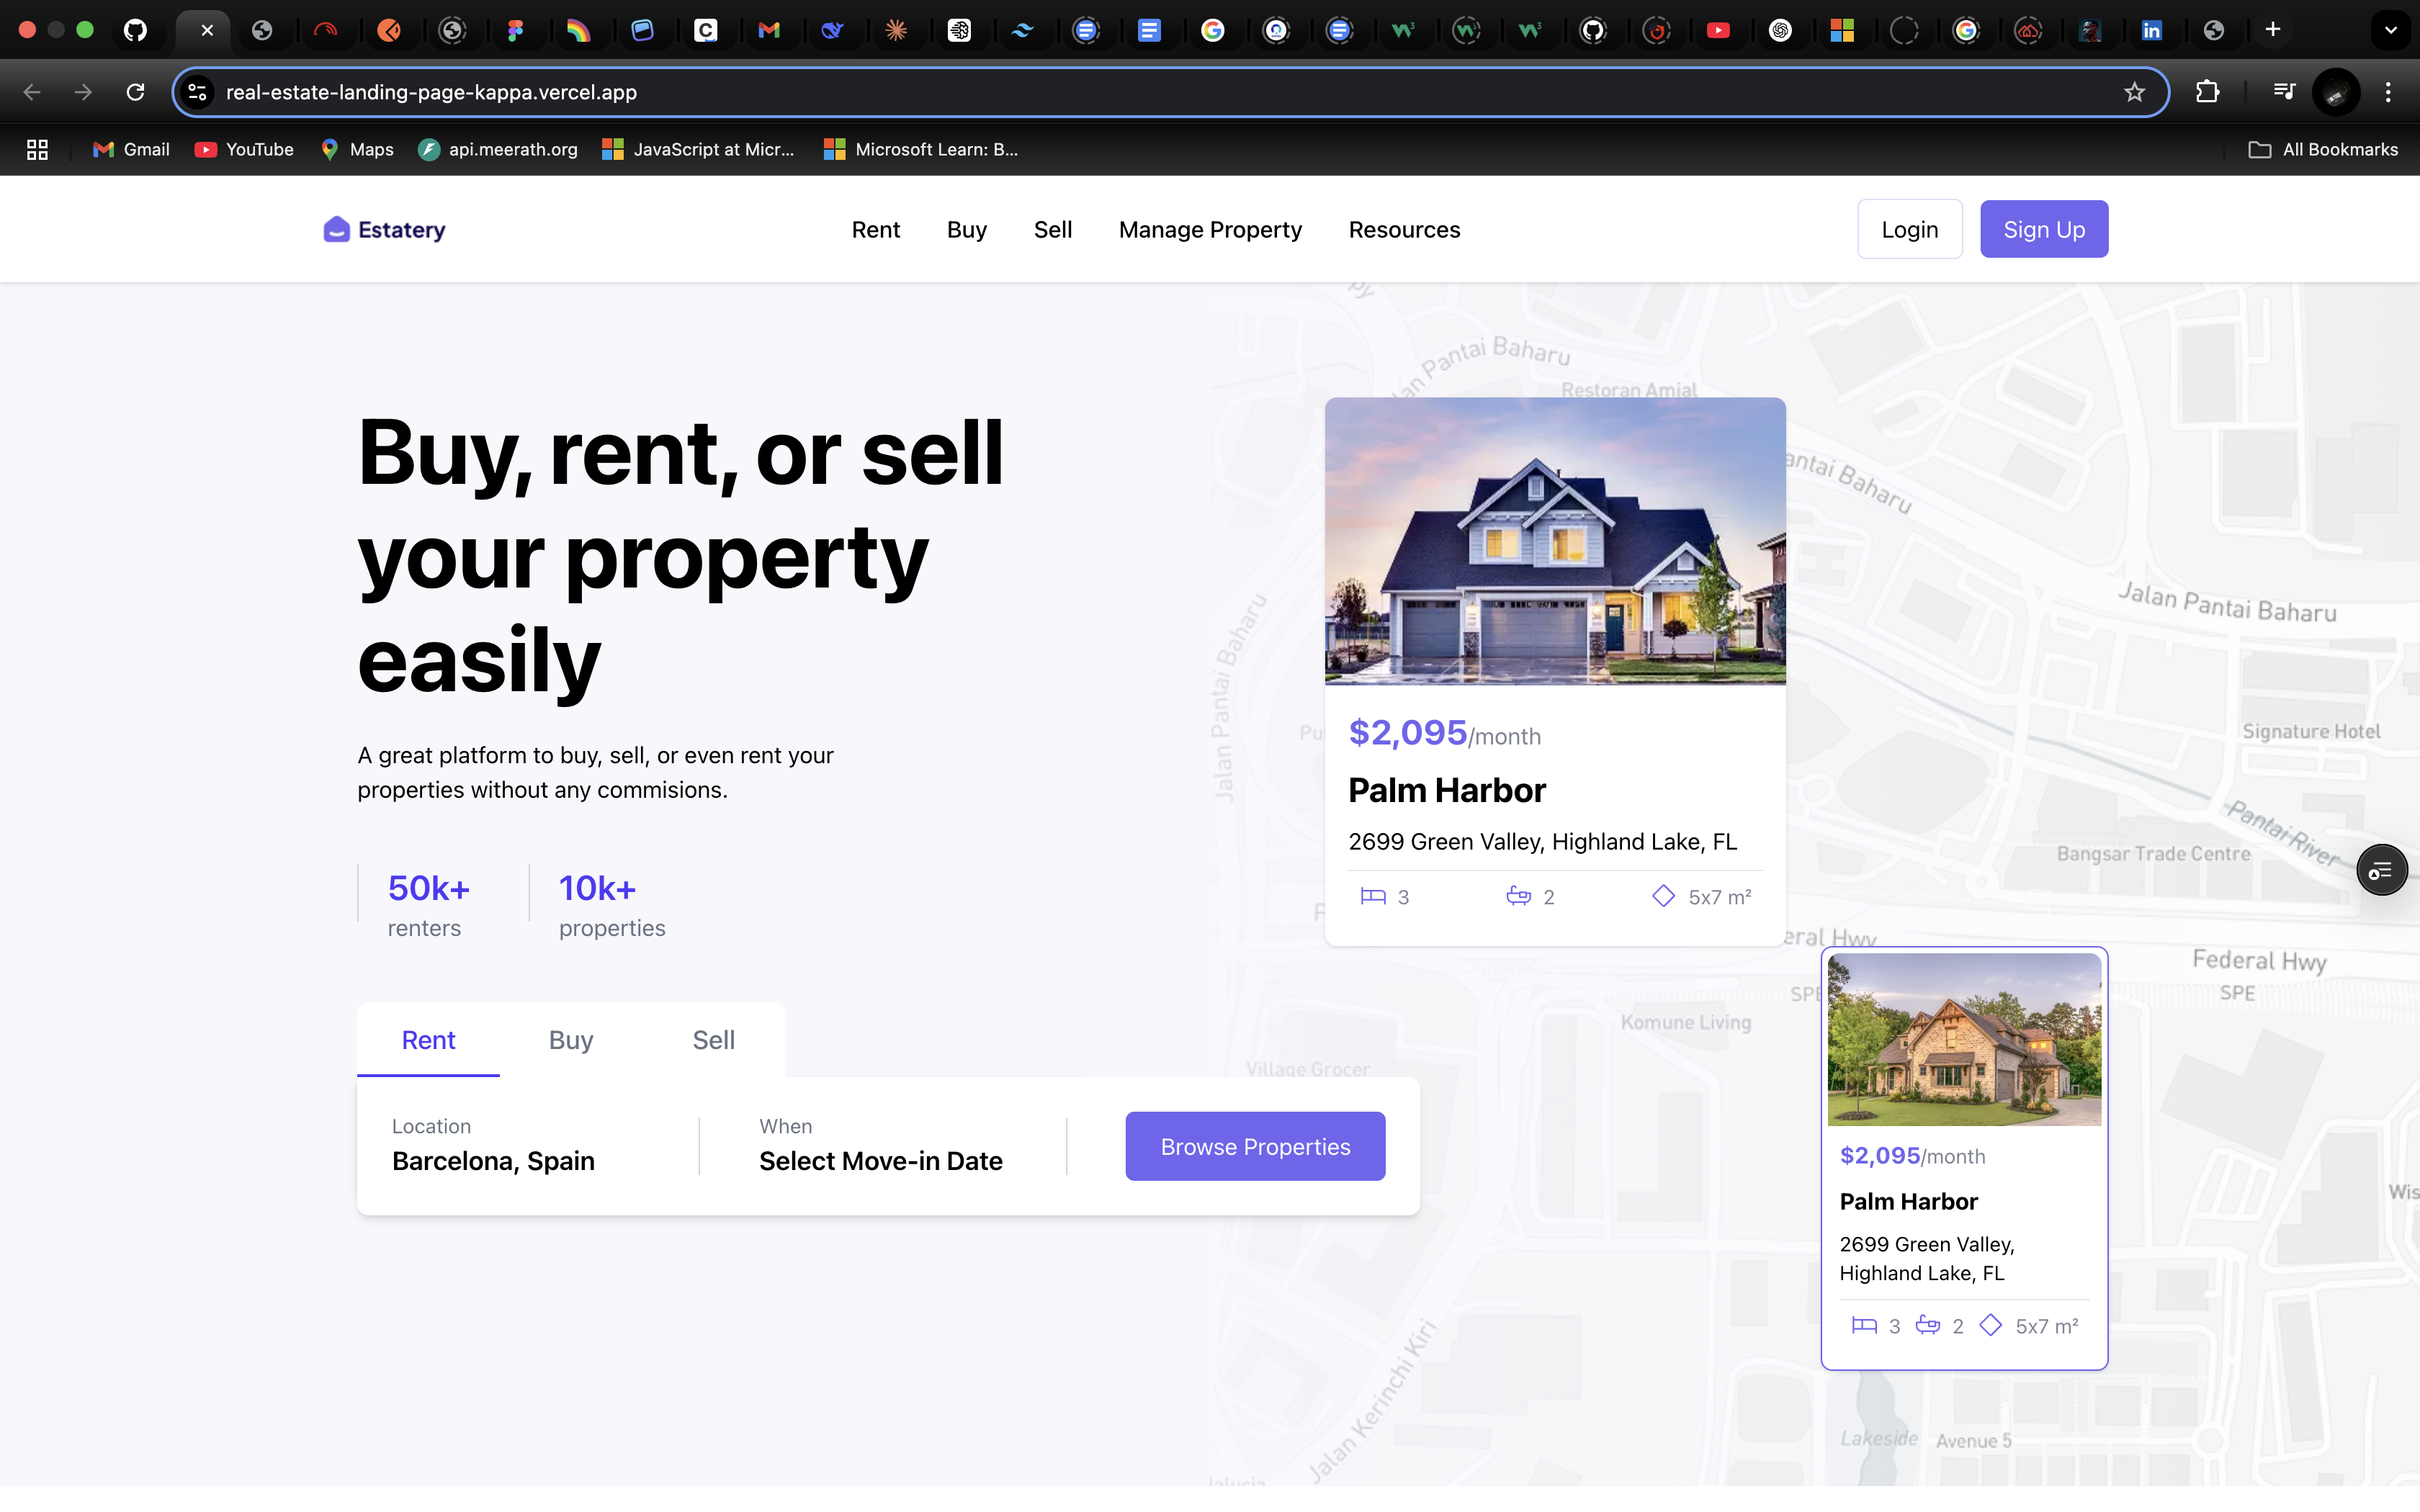
Task: Click bed icon on small property card
Action: coord(1864,1325)
